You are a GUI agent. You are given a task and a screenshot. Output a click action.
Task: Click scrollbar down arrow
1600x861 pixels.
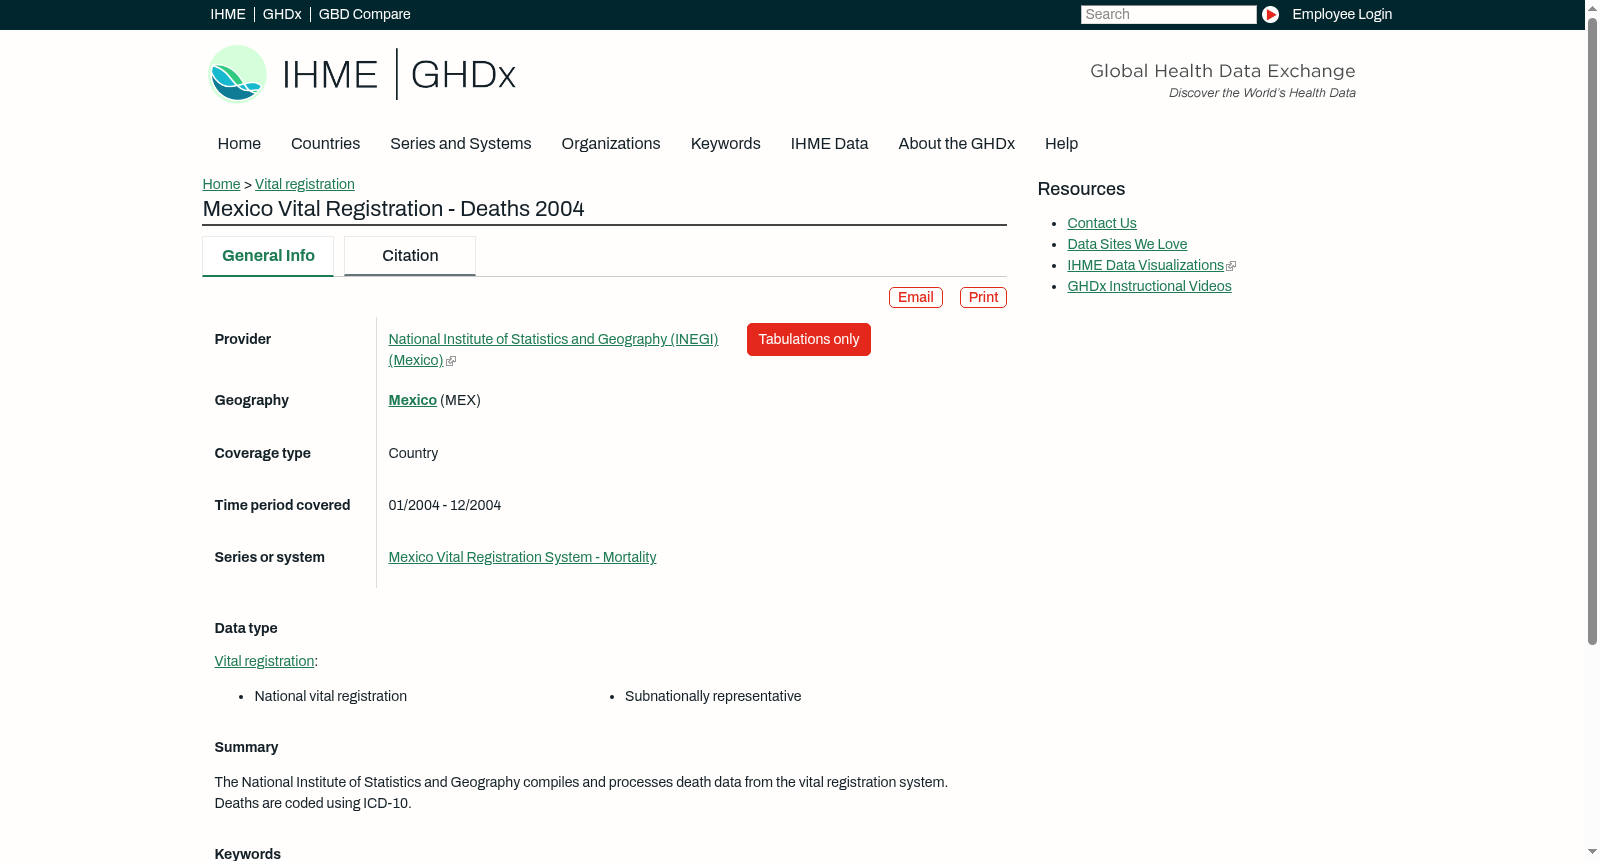[x=1593, y=853]
